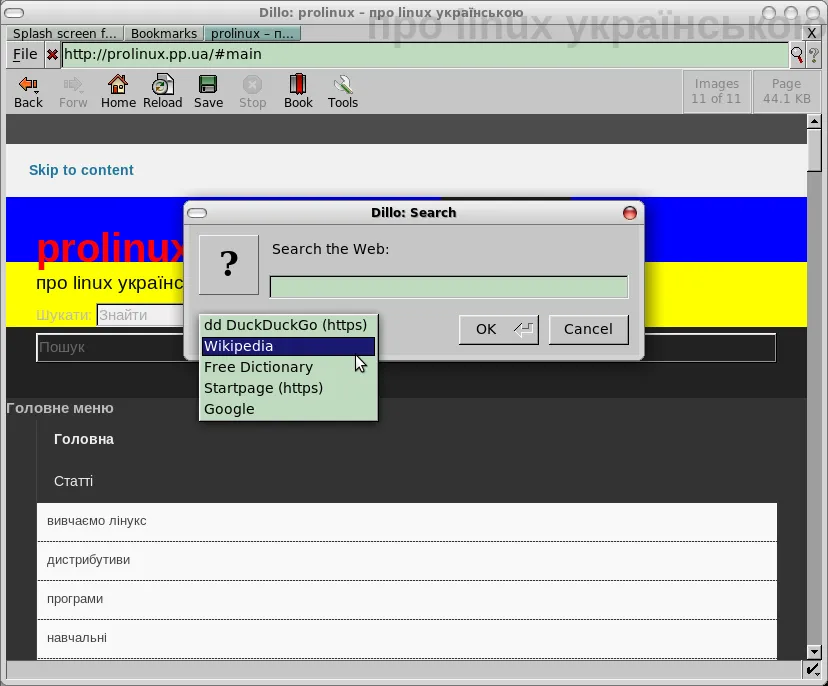Choose Startpage (https) search engine
This screenshot has height=686, width=828.
click(288, 388)
